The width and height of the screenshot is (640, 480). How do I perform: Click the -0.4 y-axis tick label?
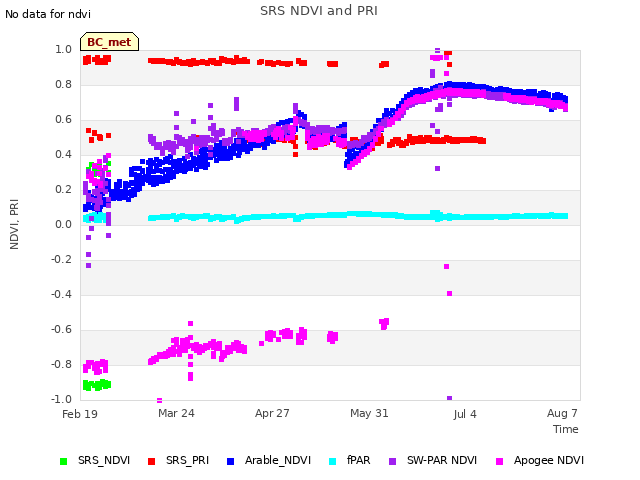61,294
